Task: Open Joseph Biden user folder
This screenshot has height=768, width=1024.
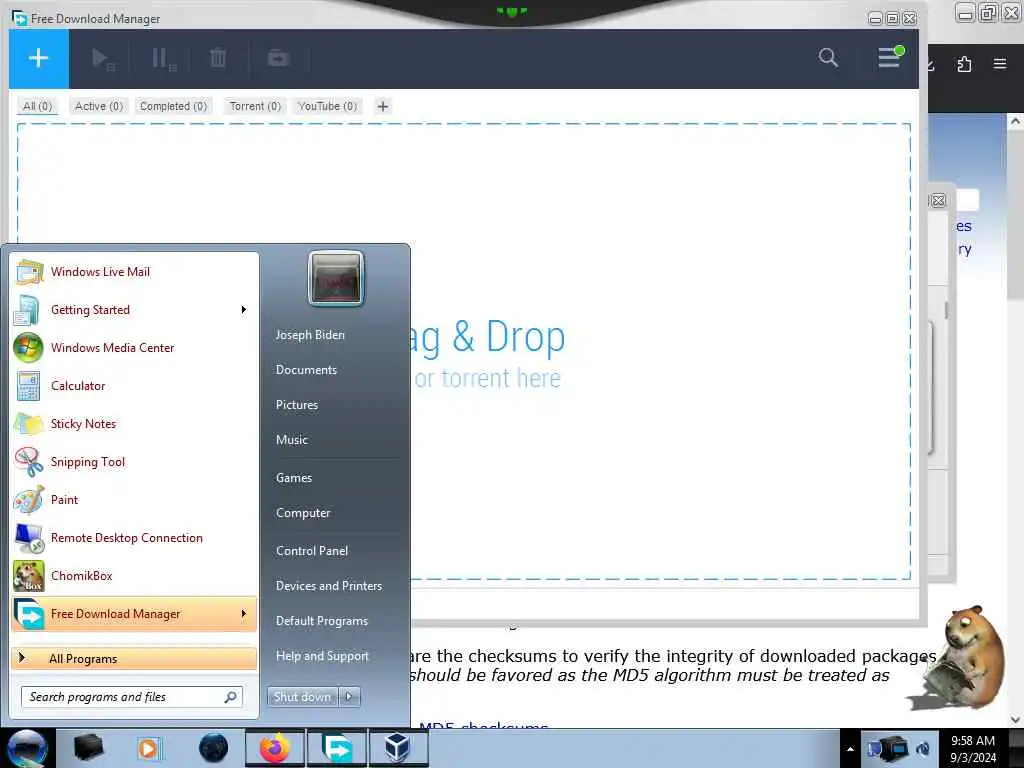Action: 310,334
